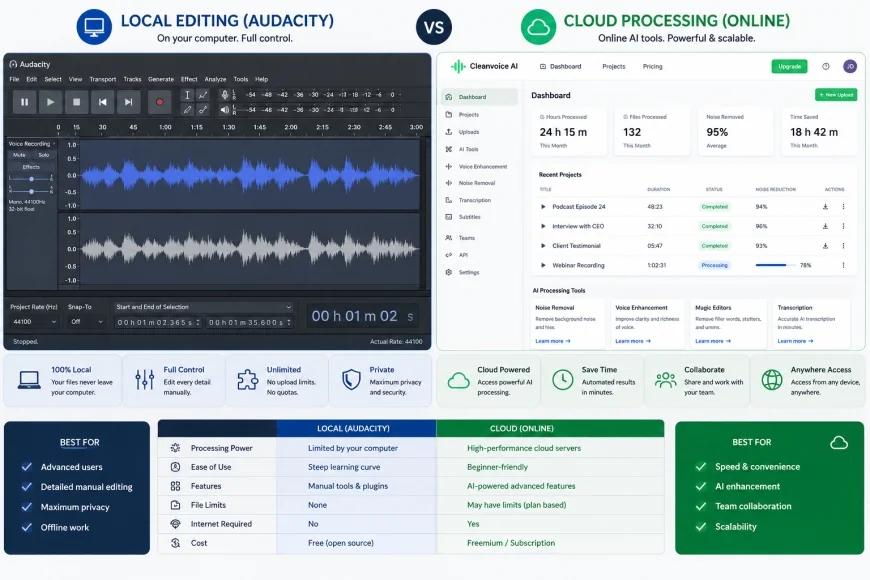Viewport: 870px width, 580px height.
Task: Open the Transport menu
Action: click(103, 79)
